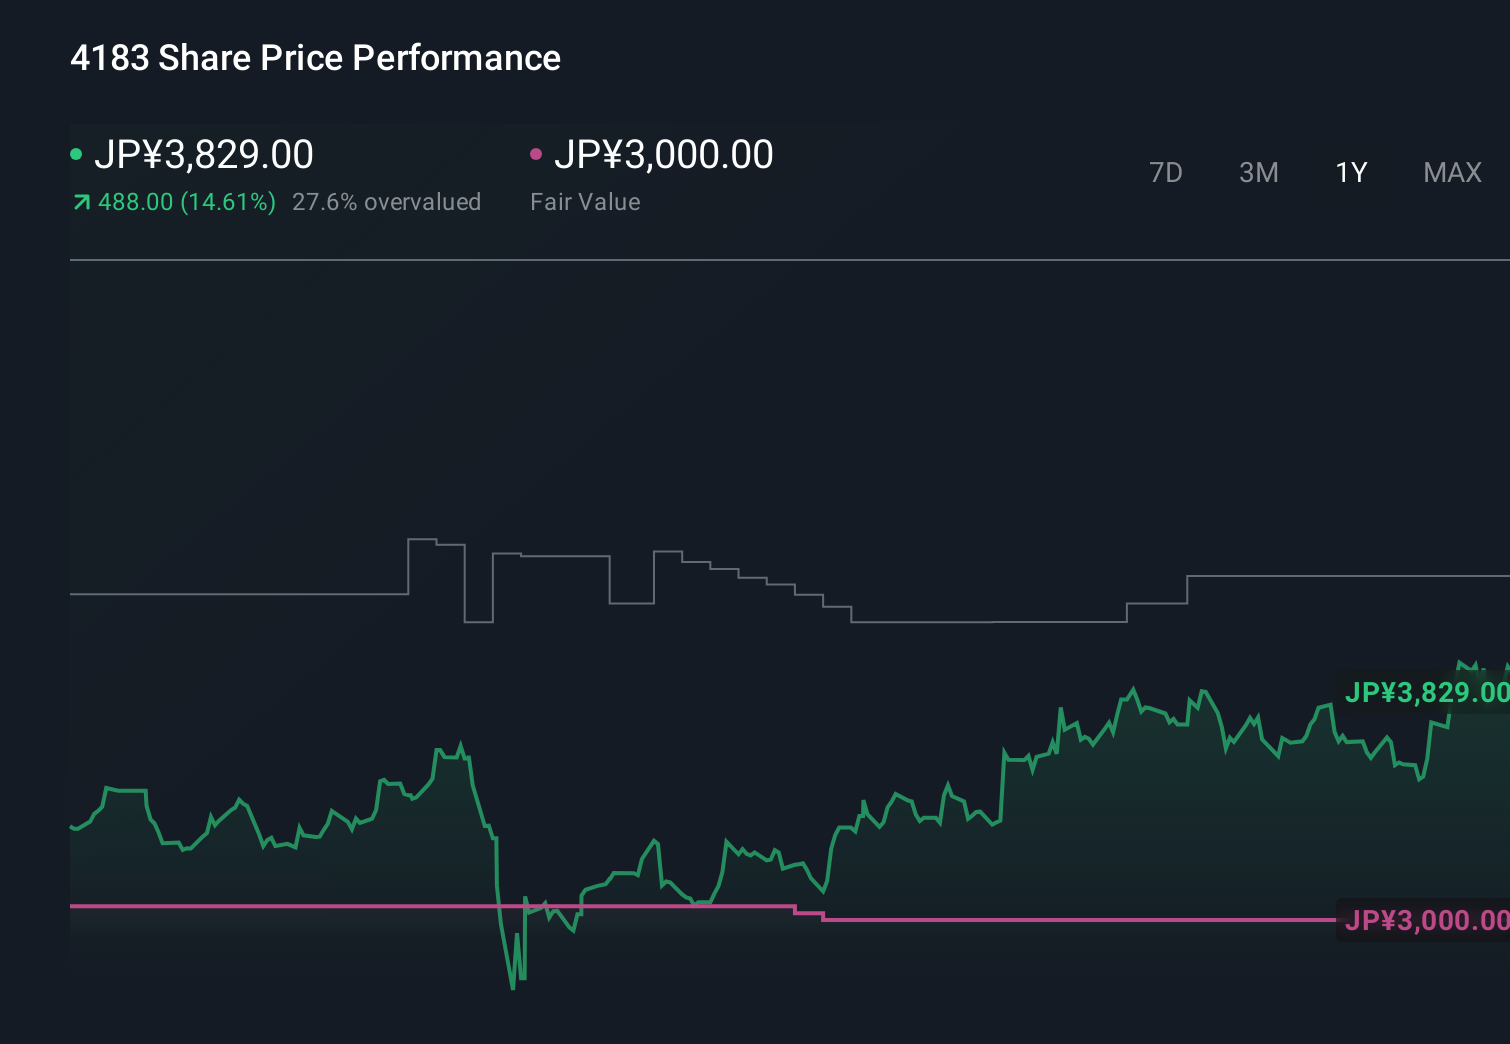
Task: Switch to the 7D time range
Action: [1166, 172]
